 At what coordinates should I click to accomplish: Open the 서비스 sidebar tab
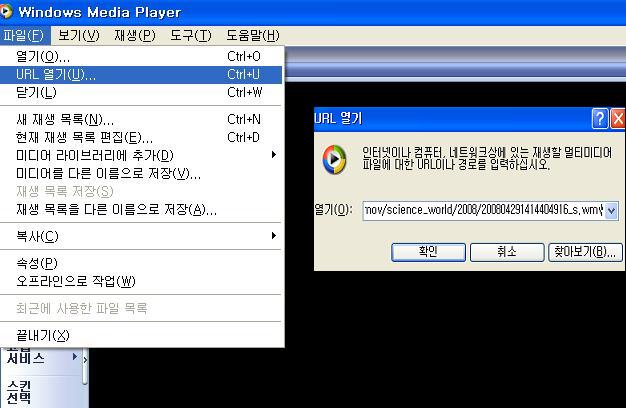[x=26, y=358]
